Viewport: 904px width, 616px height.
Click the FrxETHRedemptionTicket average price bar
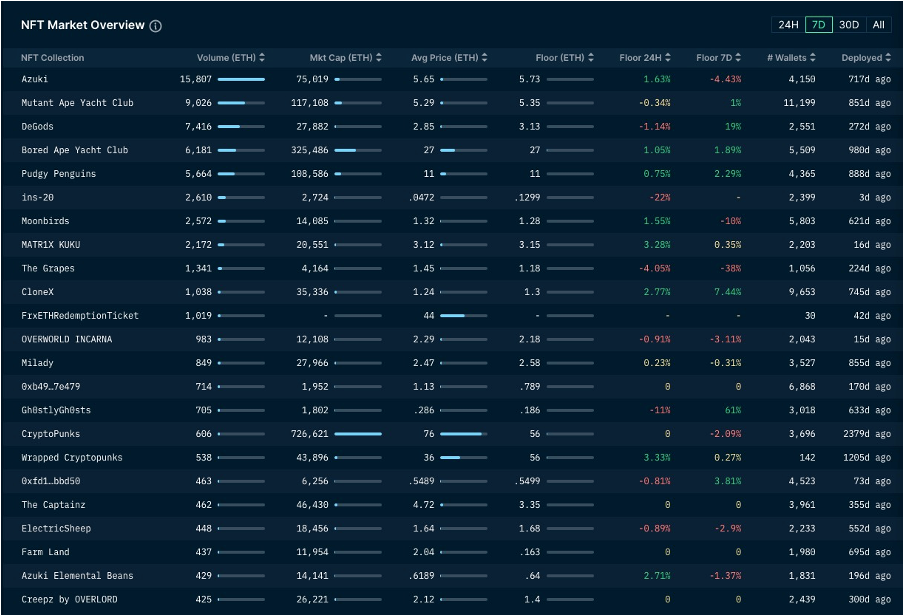464,315
